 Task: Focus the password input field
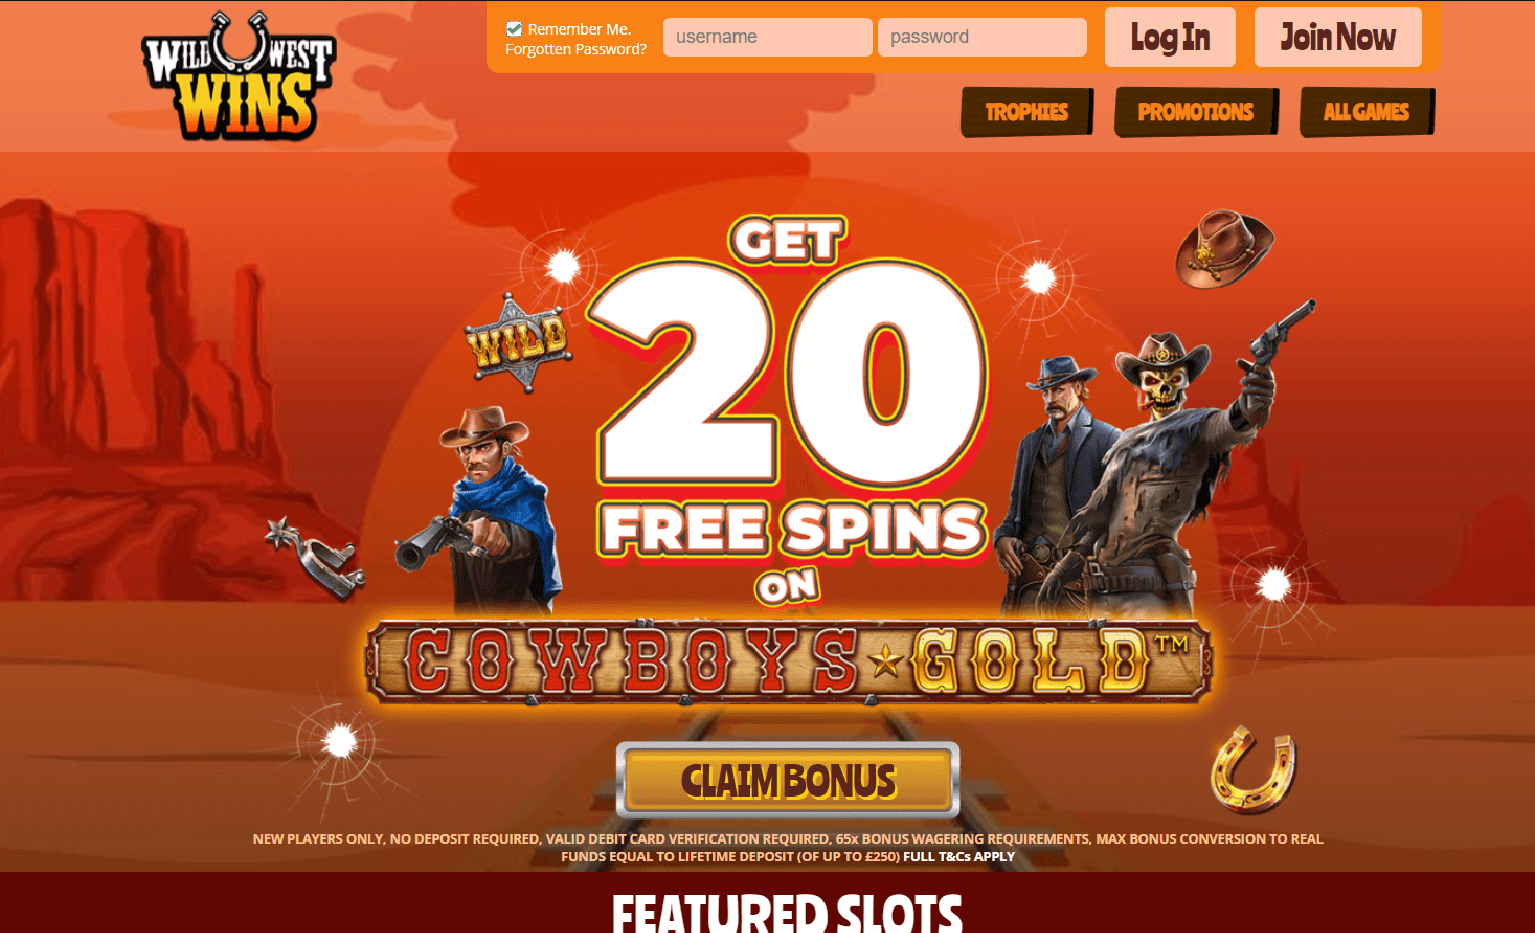point(982,37)
